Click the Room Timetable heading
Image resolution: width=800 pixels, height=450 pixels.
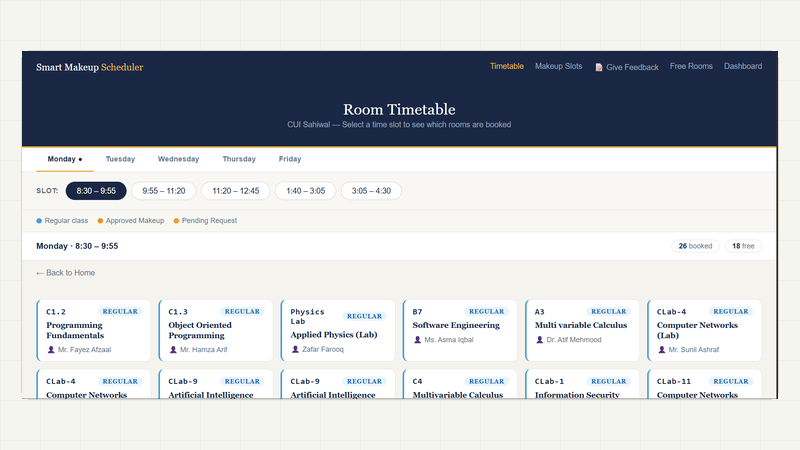point(399,109)
